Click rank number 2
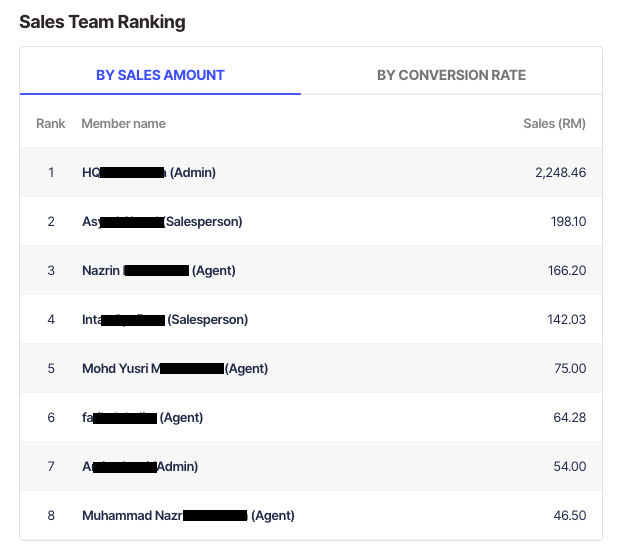The width and height of the screenshot is (624, 560). coord(51,221)
